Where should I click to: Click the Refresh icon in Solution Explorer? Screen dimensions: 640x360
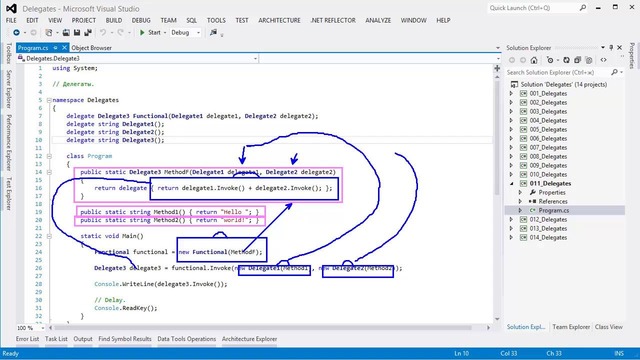tap(566, 60)
